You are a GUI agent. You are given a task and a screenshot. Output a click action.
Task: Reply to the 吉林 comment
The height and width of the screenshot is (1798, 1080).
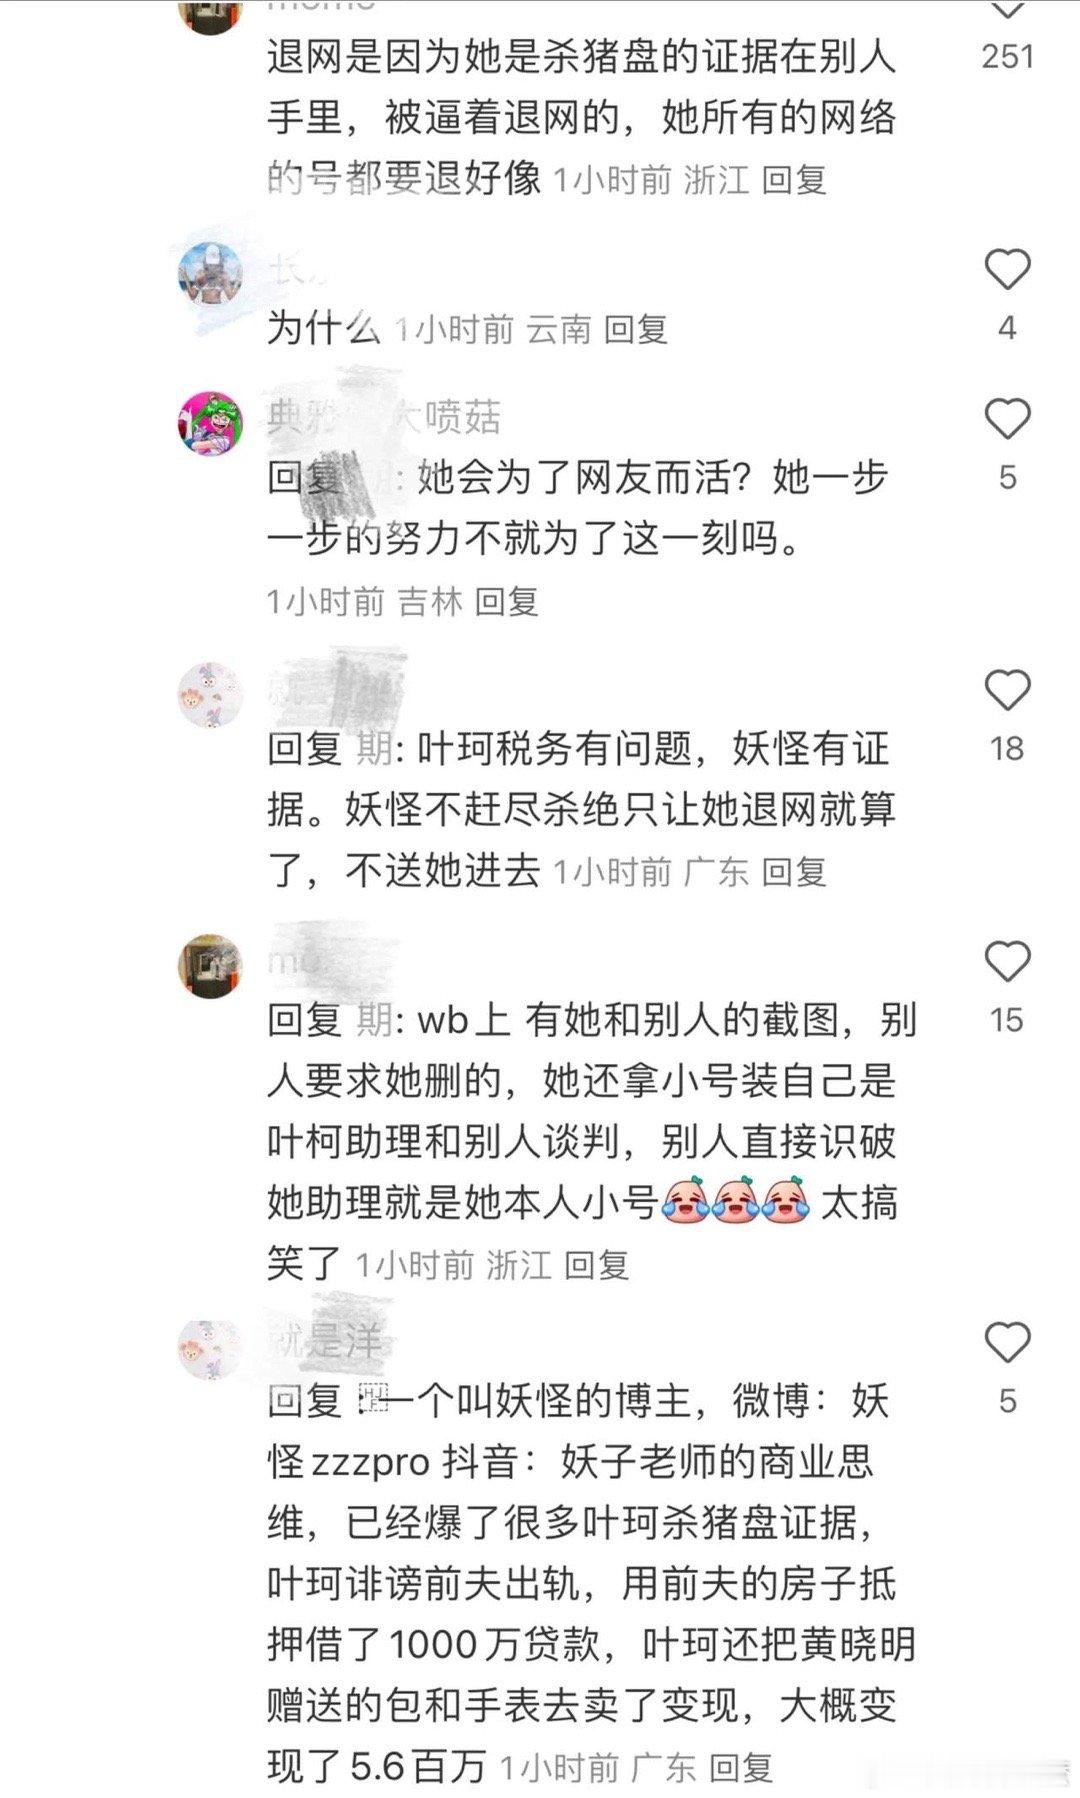[x=507, y=601]
